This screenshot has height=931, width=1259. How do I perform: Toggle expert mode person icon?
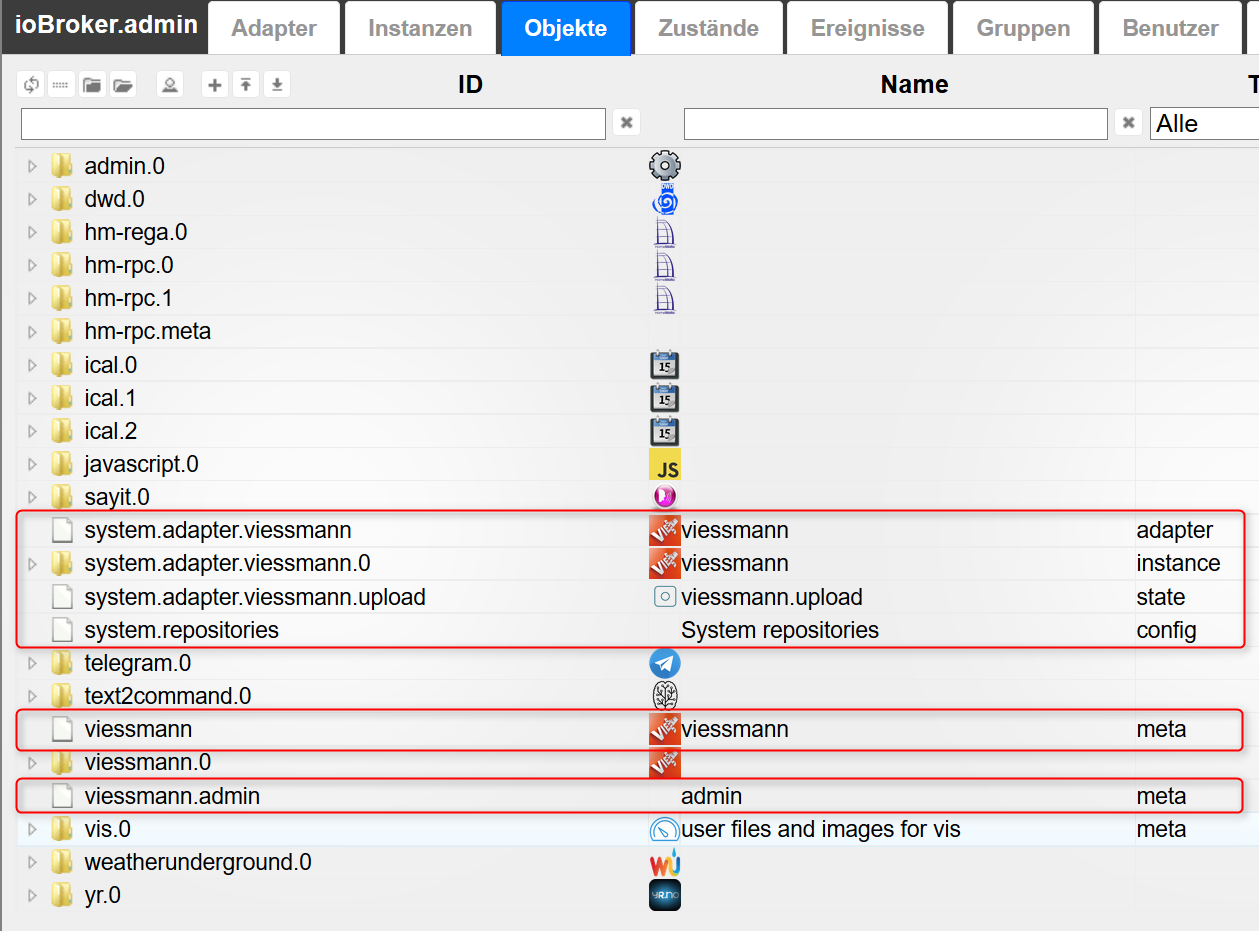[x=170, y=85]
